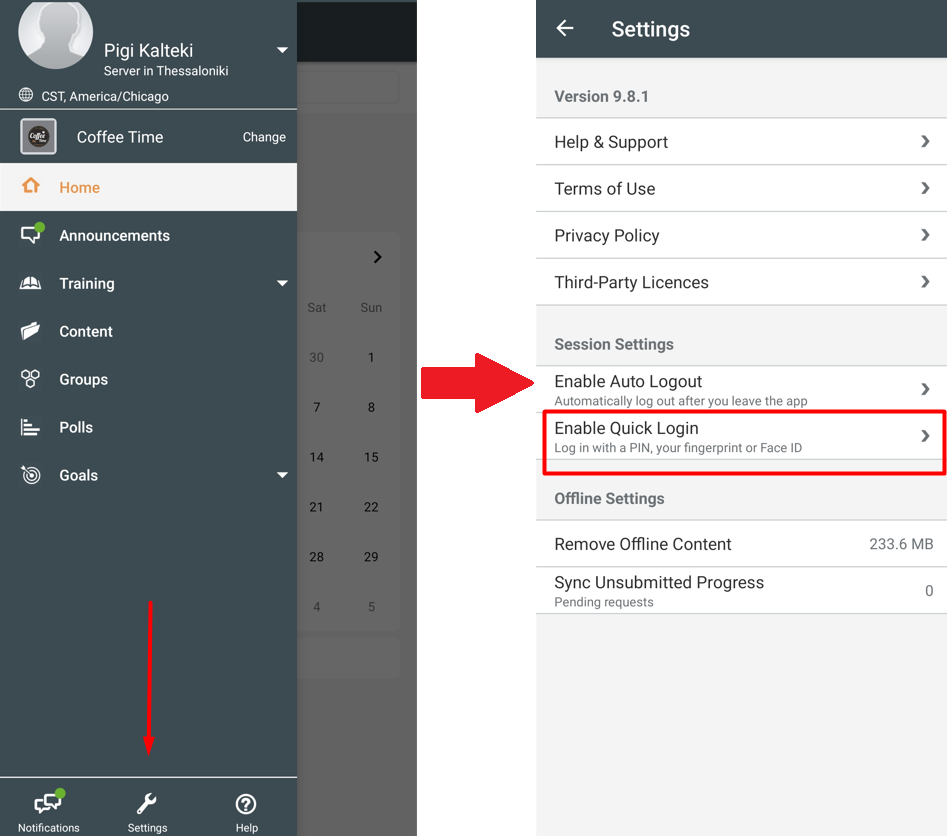Enable Quick Login with PIN
Viewport: 947px width, 836px height.
tap(740, 436)
